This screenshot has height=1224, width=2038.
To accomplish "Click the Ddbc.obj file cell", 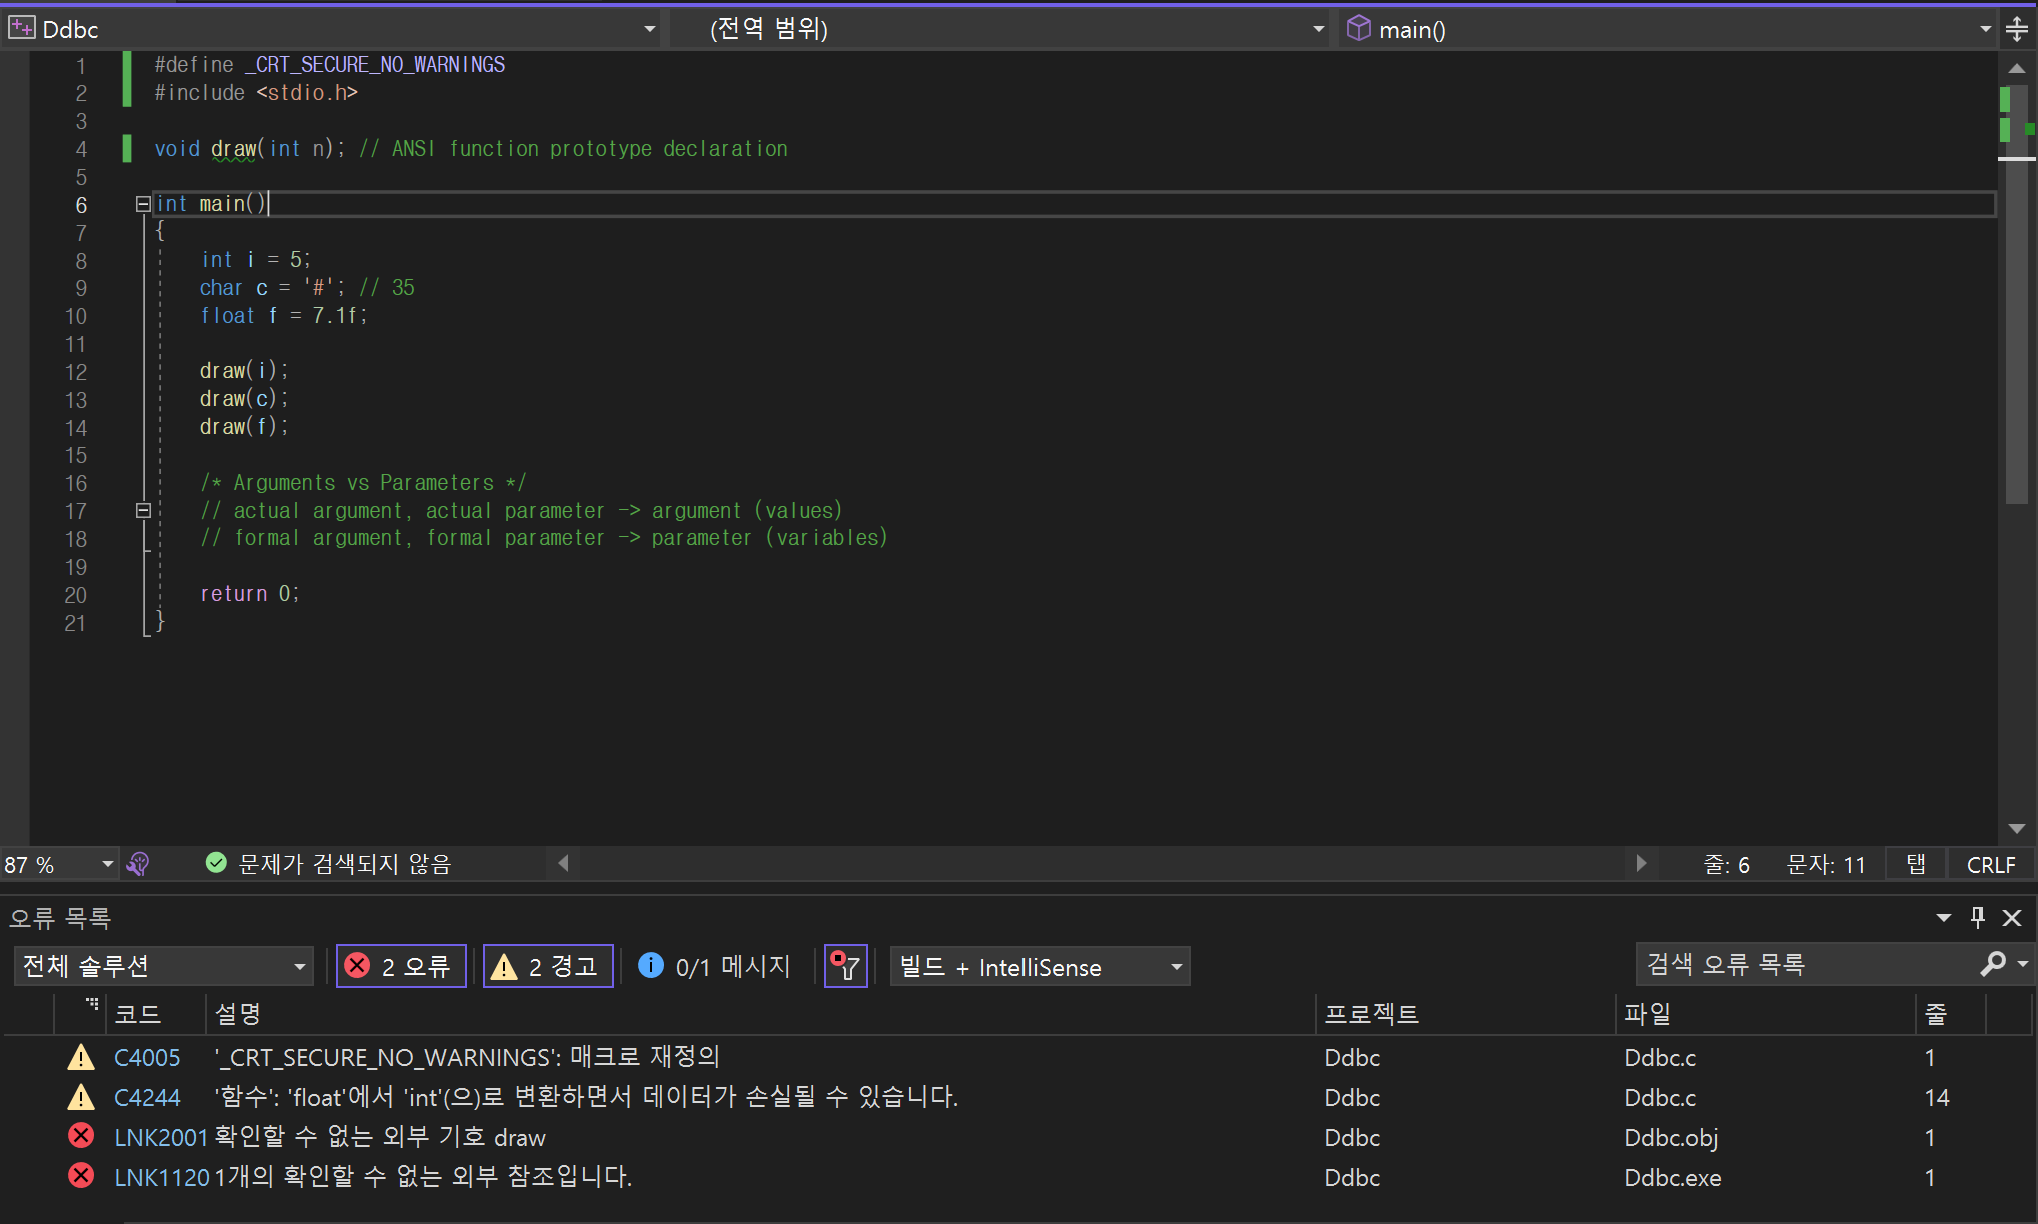I will click(x=1671, y=1138).
